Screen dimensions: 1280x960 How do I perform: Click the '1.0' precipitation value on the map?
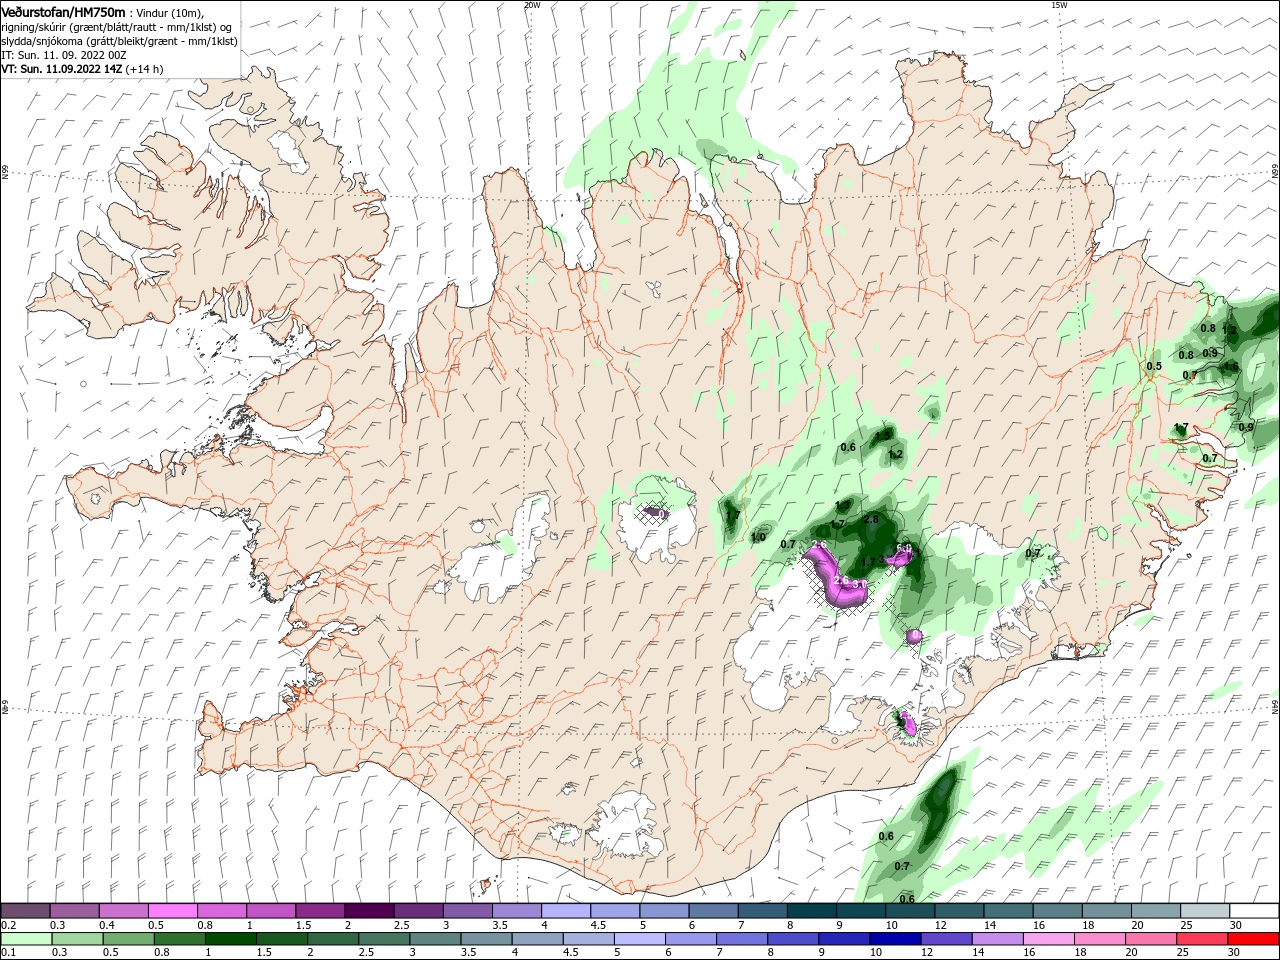coord(758,537)
